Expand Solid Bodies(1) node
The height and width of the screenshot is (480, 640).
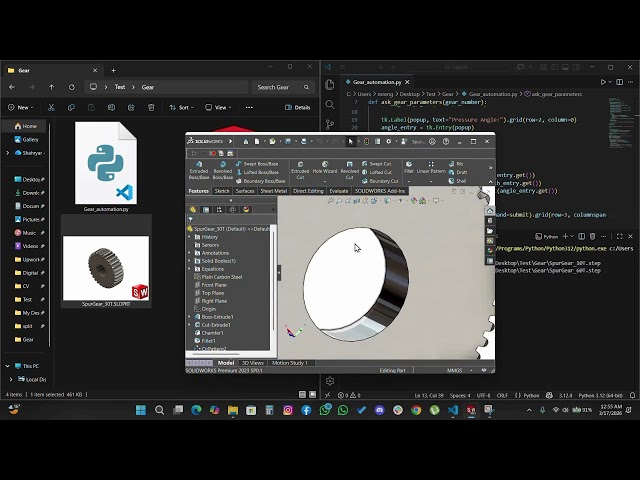(189, 261)
